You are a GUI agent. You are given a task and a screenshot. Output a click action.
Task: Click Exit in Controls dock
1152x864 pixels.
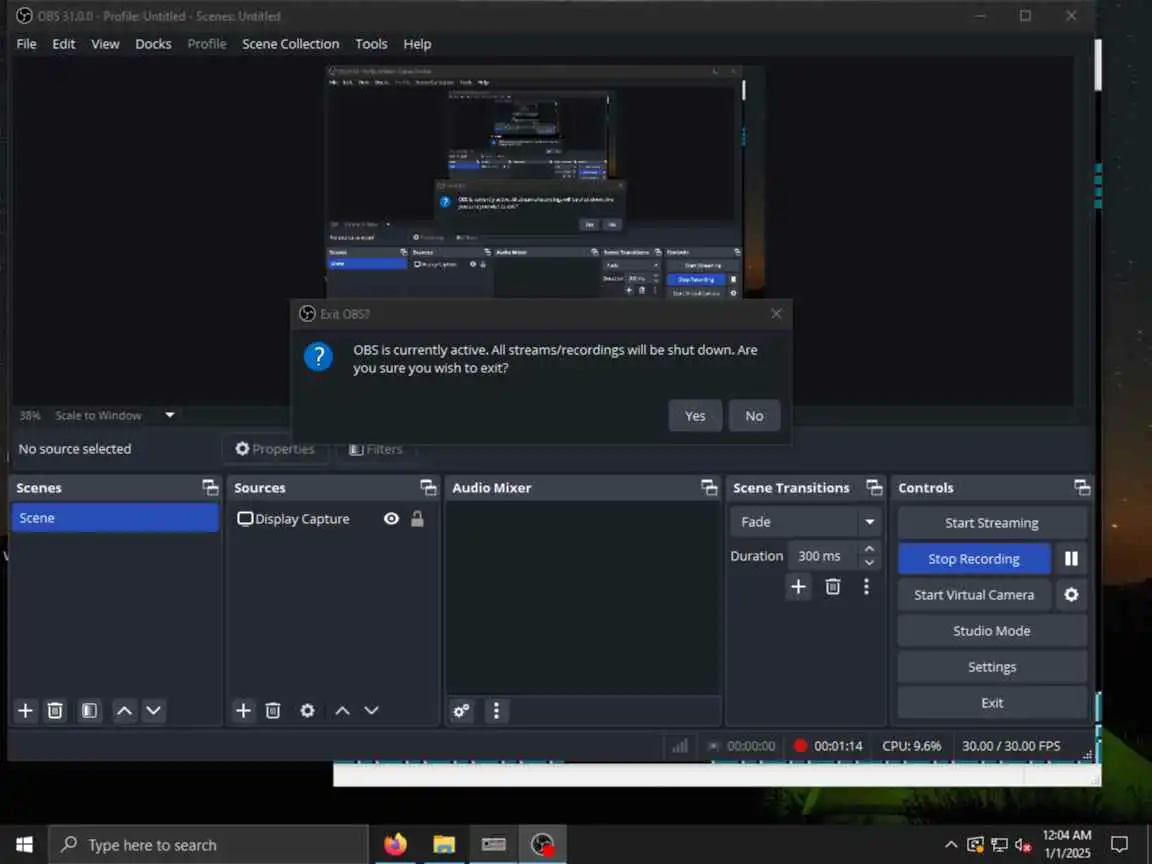pos(991,703)
